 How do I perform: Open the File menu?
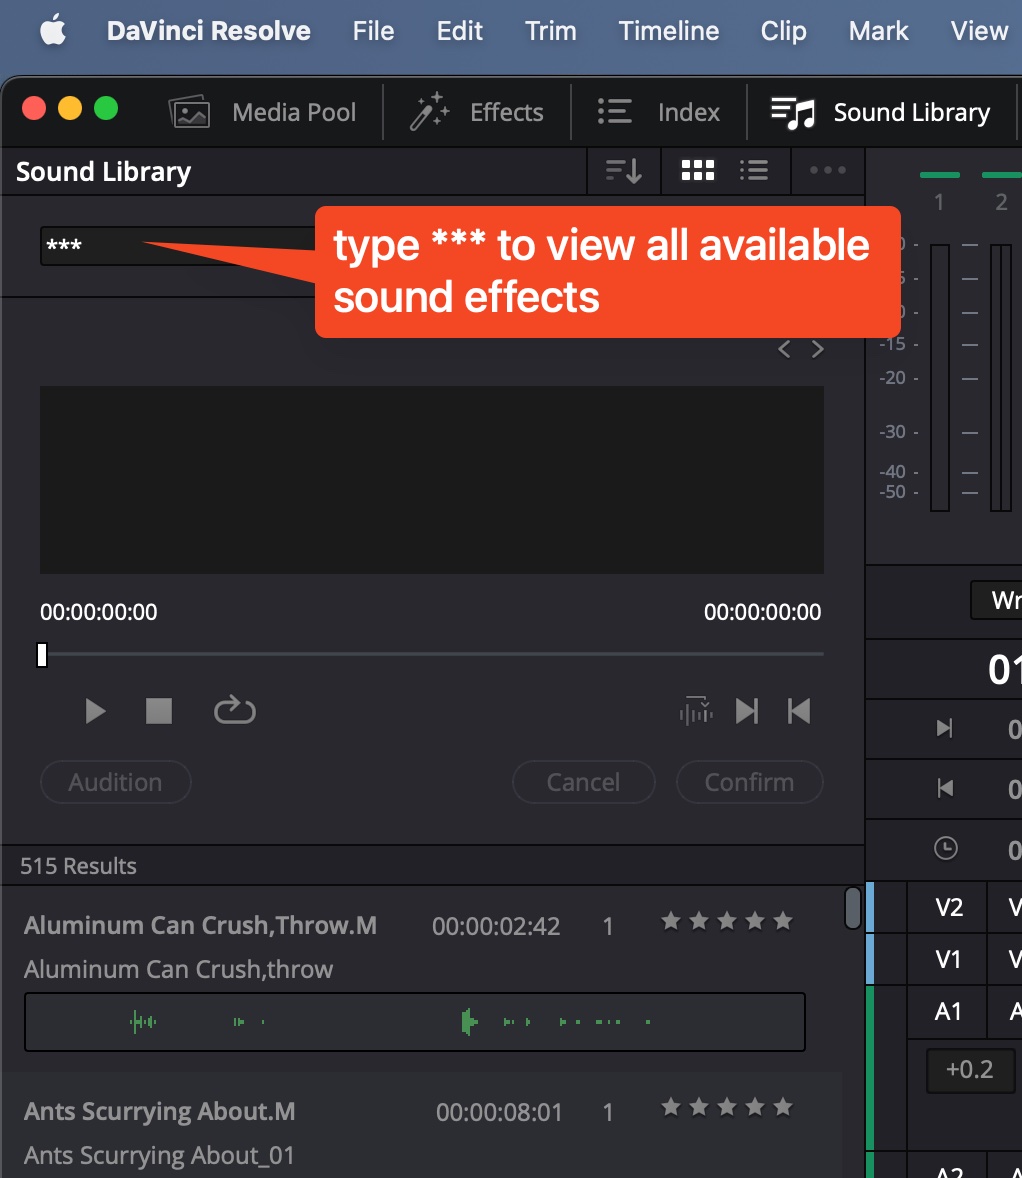point(373,31)
